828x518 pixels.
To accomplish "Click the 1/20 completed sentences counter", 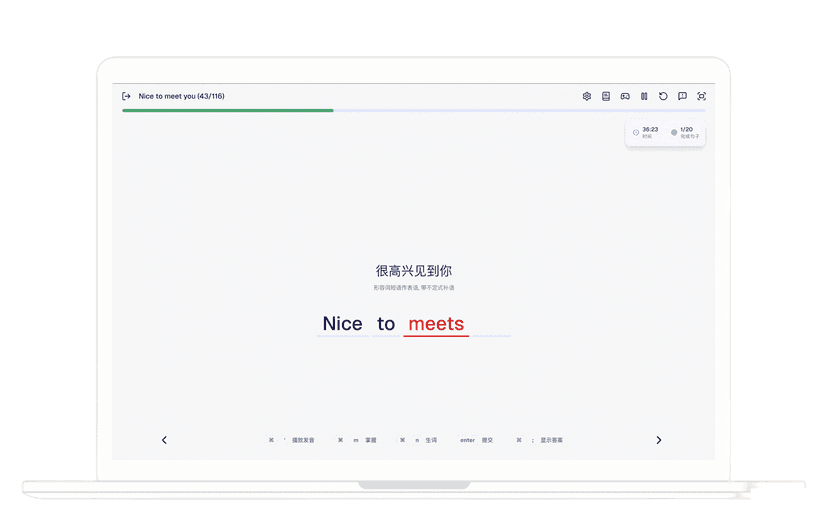I will click(x=686, y=132).
